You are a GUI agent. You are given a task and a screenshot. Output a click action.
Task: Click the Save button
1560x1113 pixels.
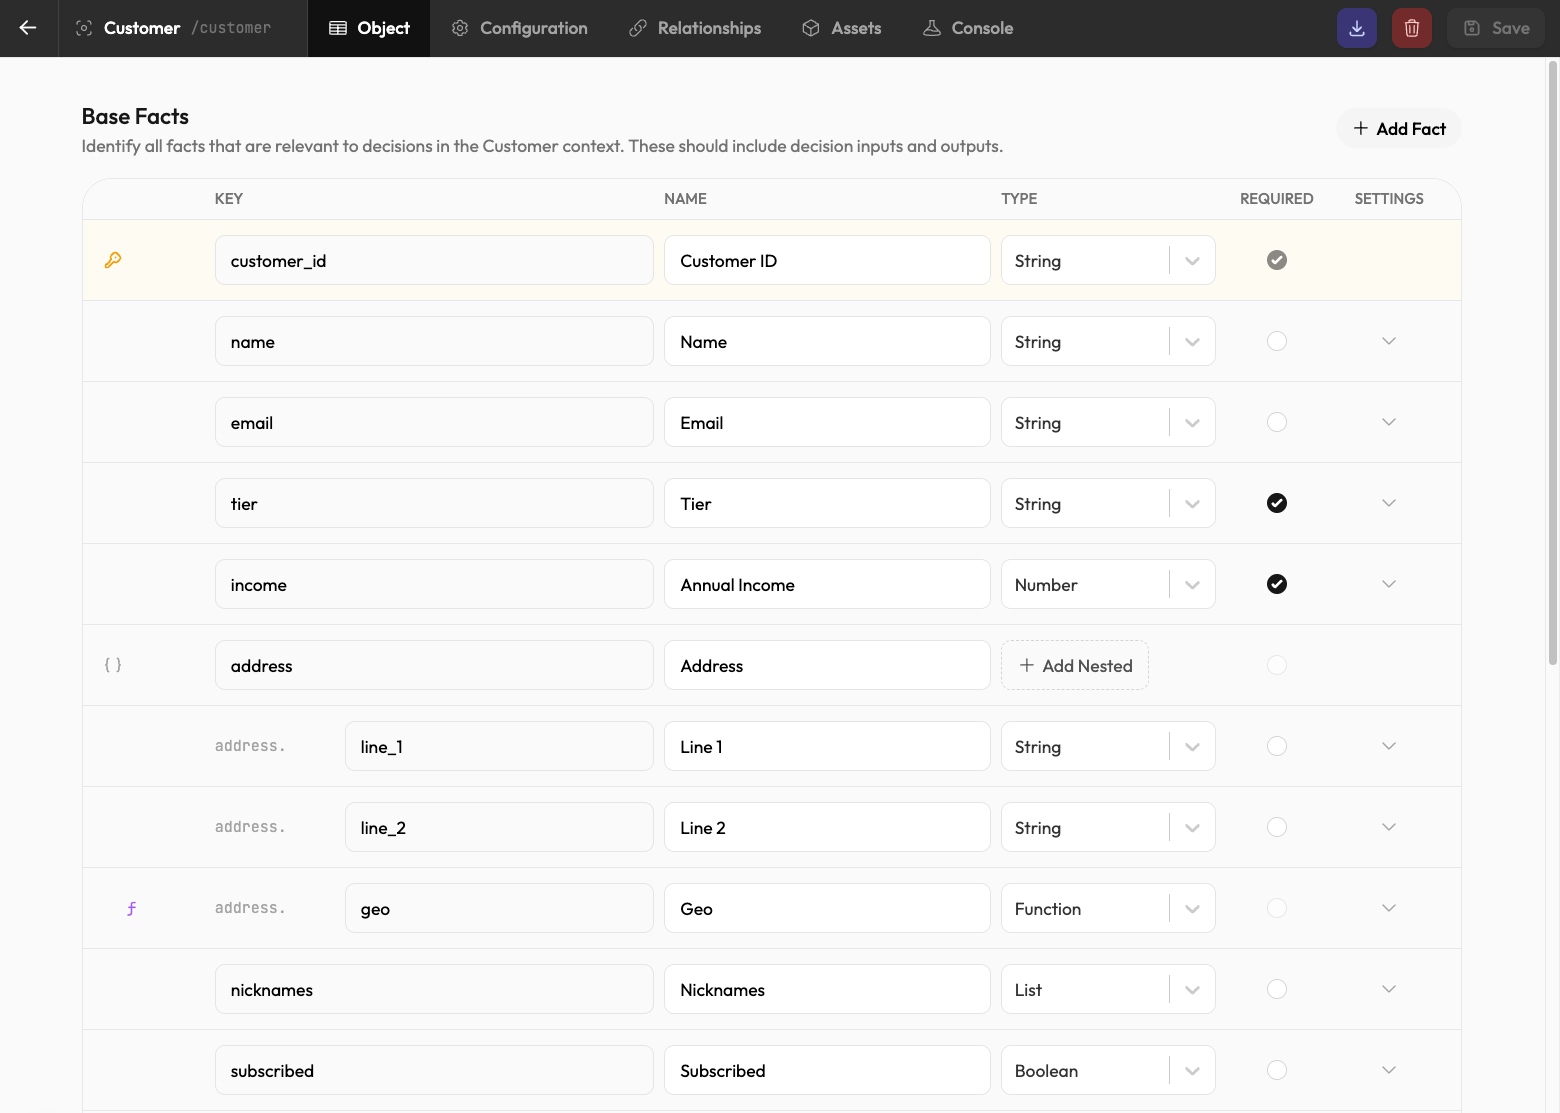coord(1496,28)
